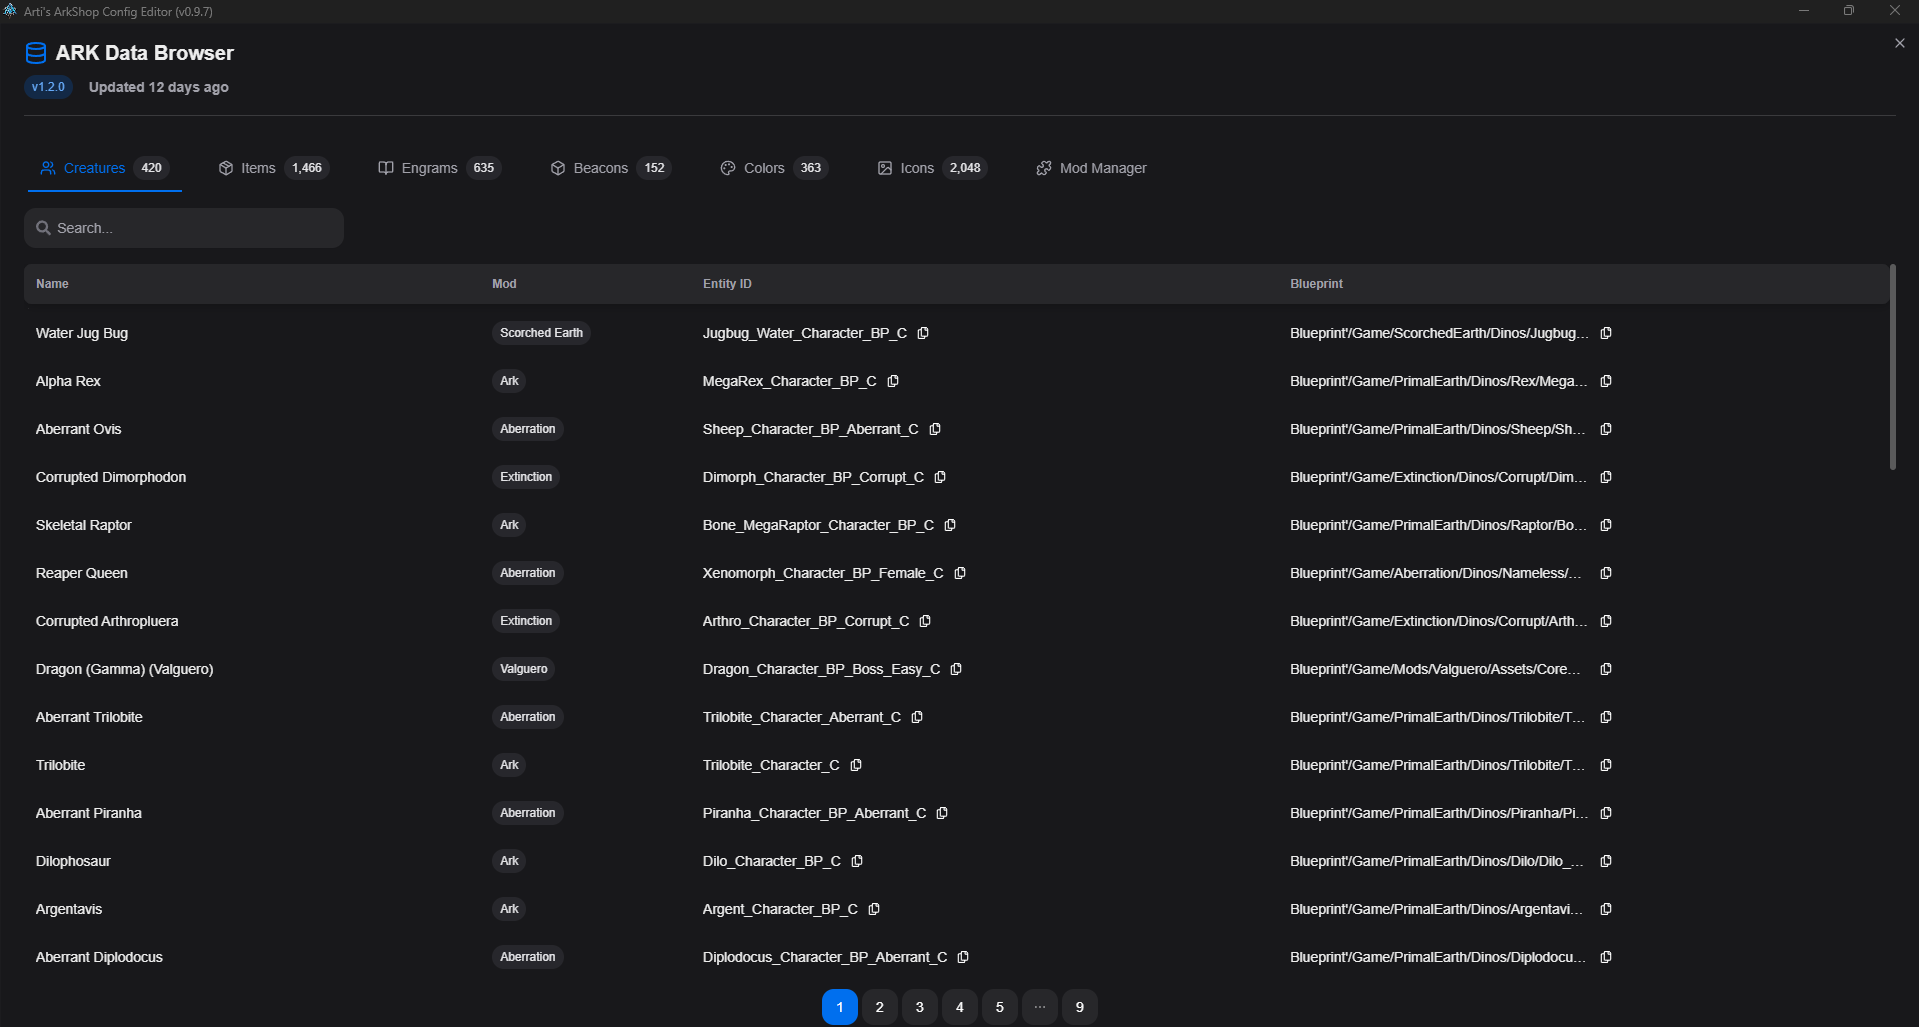
Task: Copy Entity ID Arthro_Character_BP_Corrupt_C
Action: [925, 621]
